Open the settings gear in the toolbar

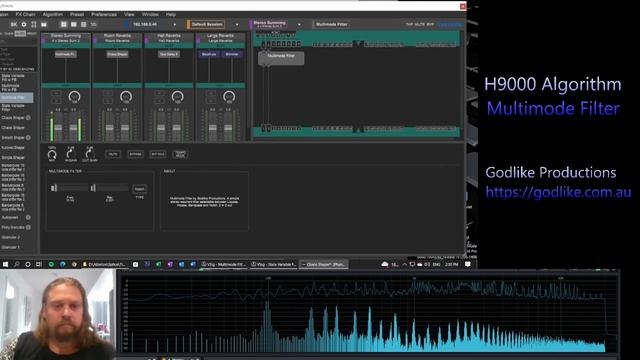[x=24, y=24]
